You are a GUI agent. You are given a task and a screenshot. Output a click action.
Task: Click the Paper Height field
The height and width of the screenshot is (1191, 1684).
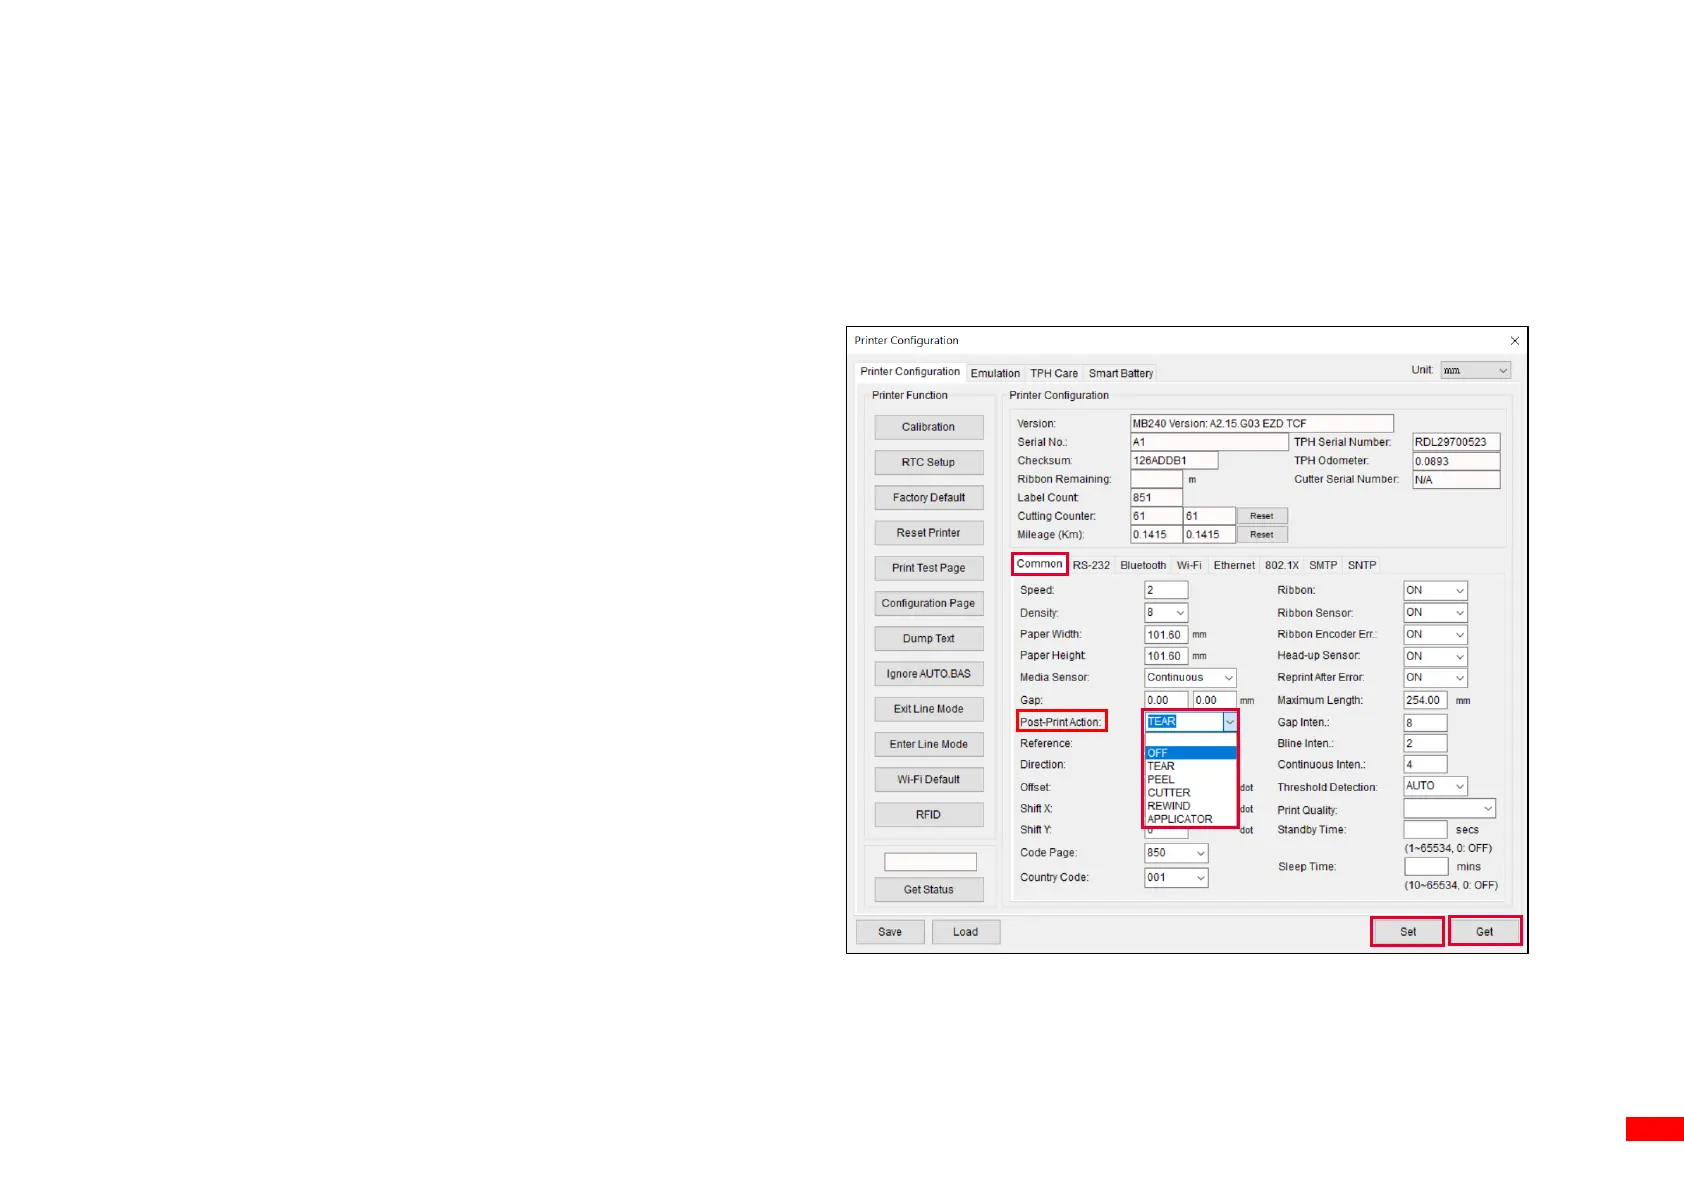1166,656
